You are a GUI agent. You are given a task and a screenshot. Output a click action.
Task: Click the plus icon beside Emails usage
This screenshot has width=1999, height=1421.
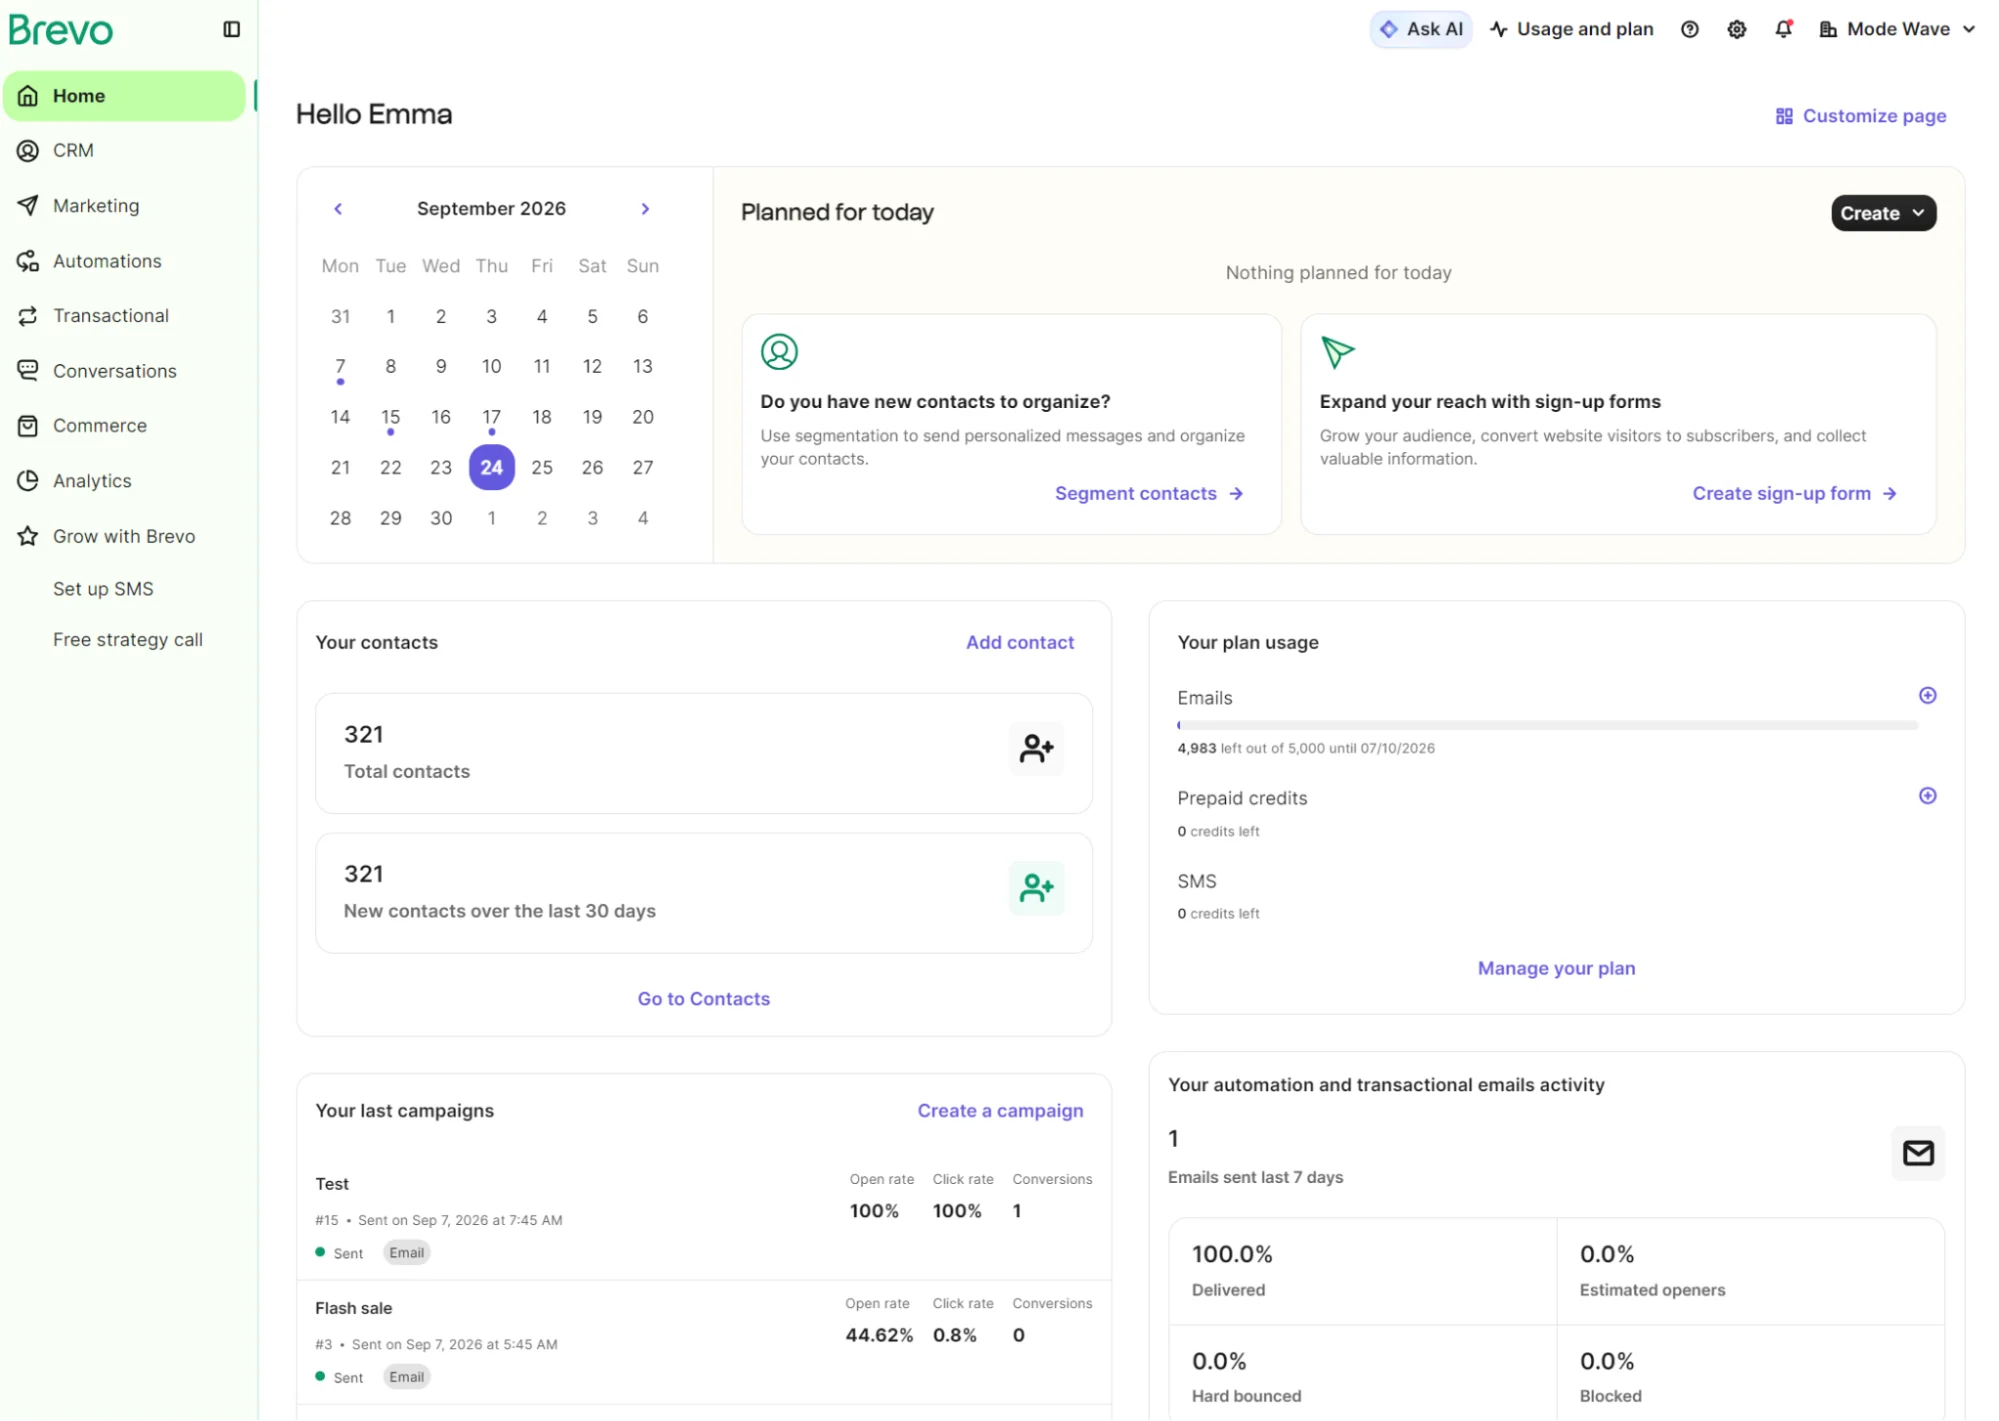(1927, 696)
